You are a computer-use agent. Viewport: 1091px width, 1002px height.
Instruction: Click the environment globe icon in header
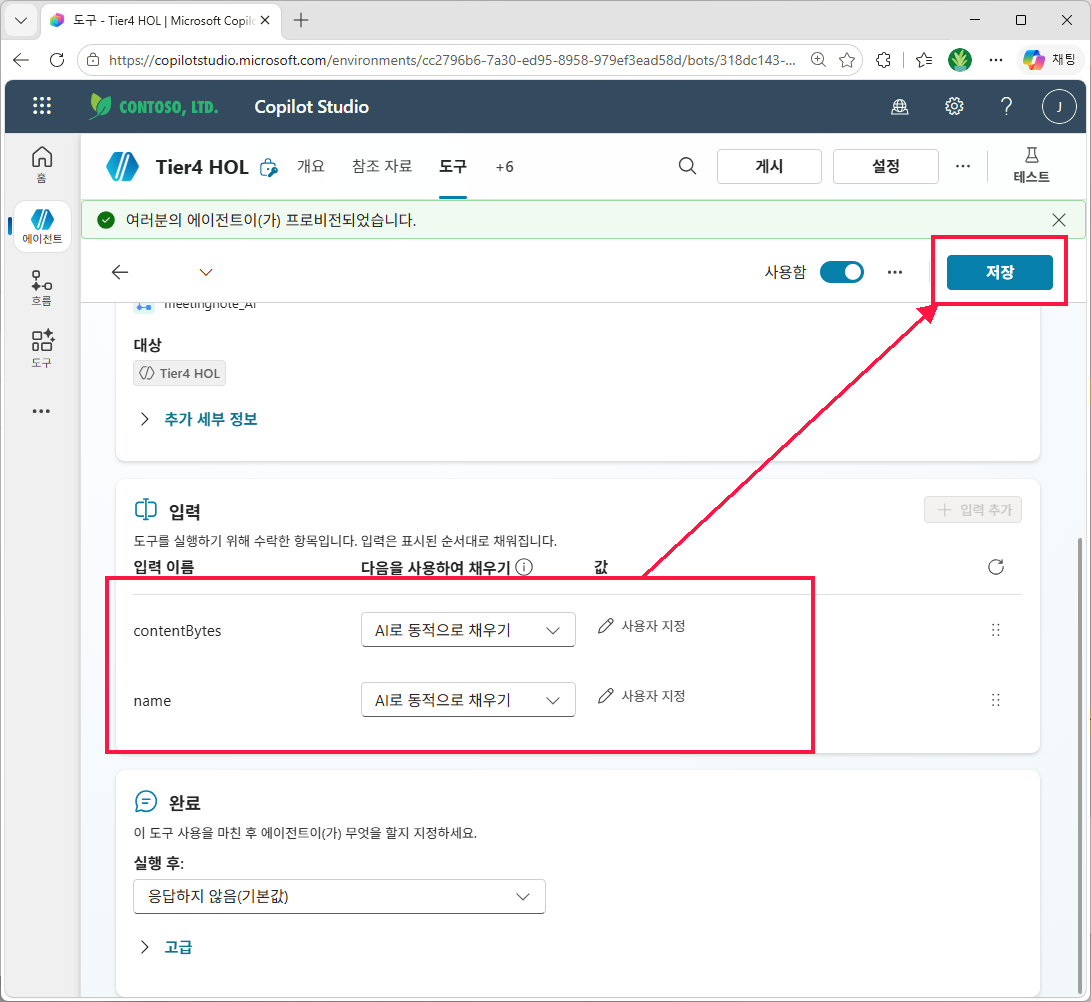click(900, 106)
